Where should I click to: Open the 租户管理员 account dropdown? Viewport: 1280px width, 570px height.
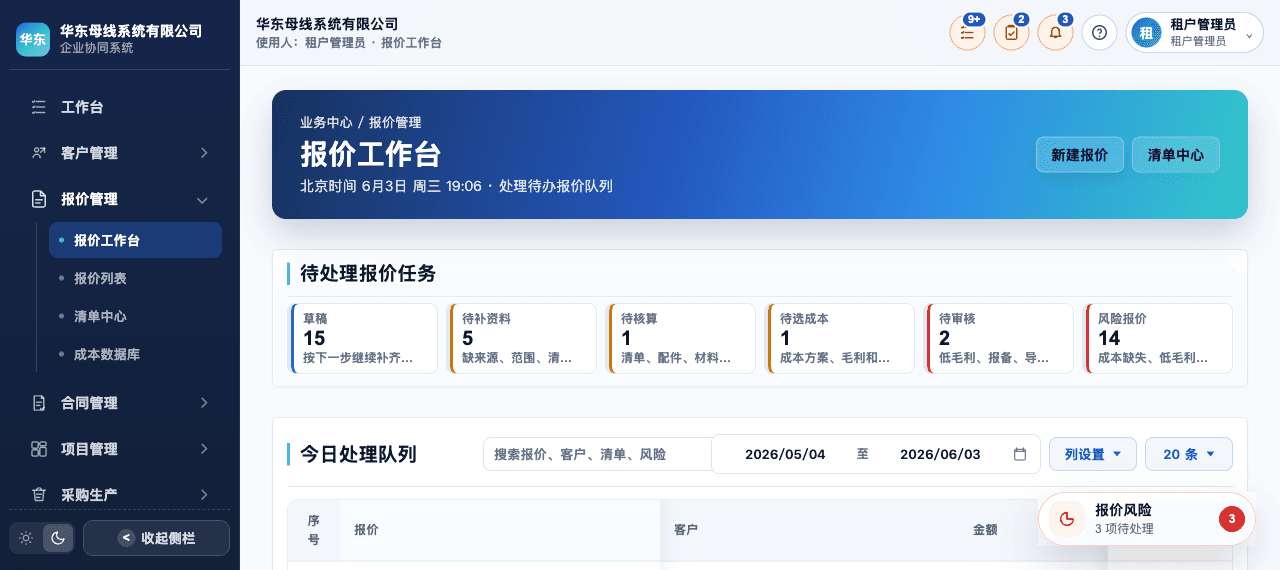click(x=1194, y=33)
